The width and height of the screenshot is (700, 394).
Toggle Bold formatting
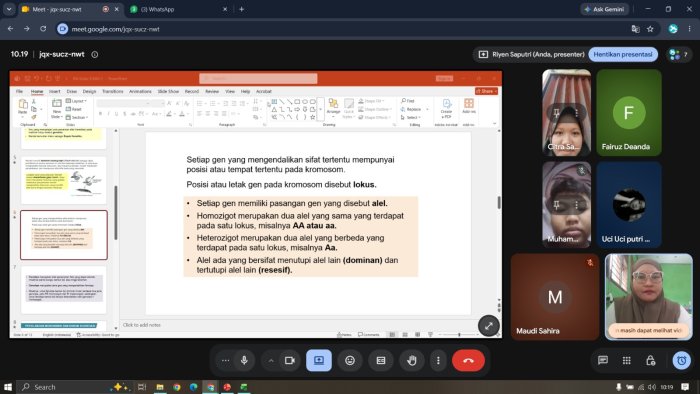(x=100, y=114)
